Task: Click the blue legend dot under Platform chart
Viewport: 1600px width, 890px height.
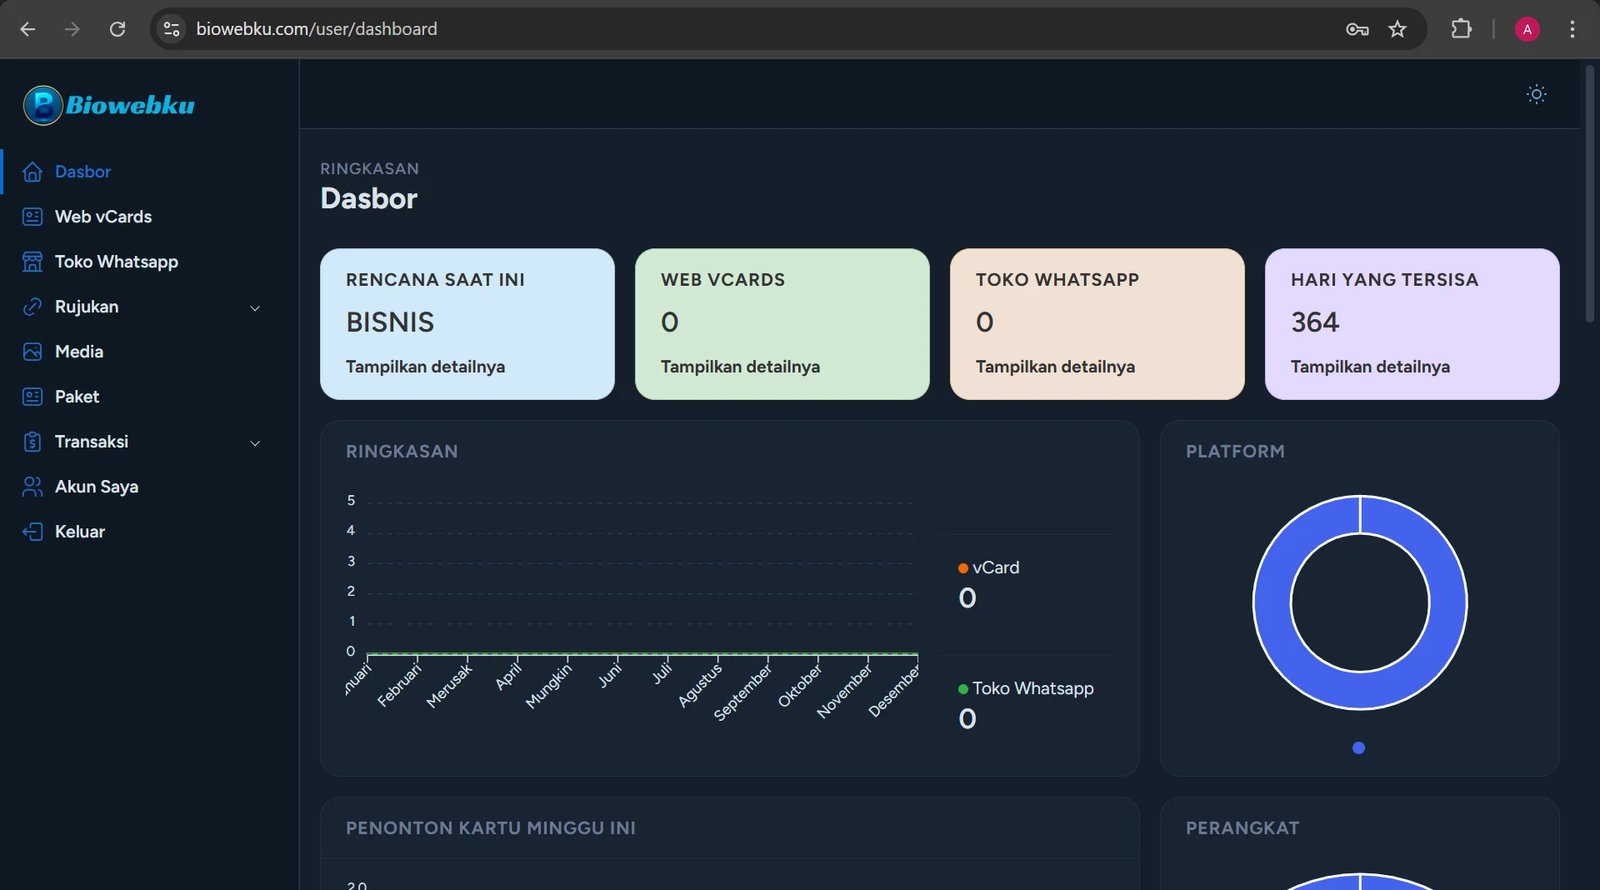Action: (1359, 748)
